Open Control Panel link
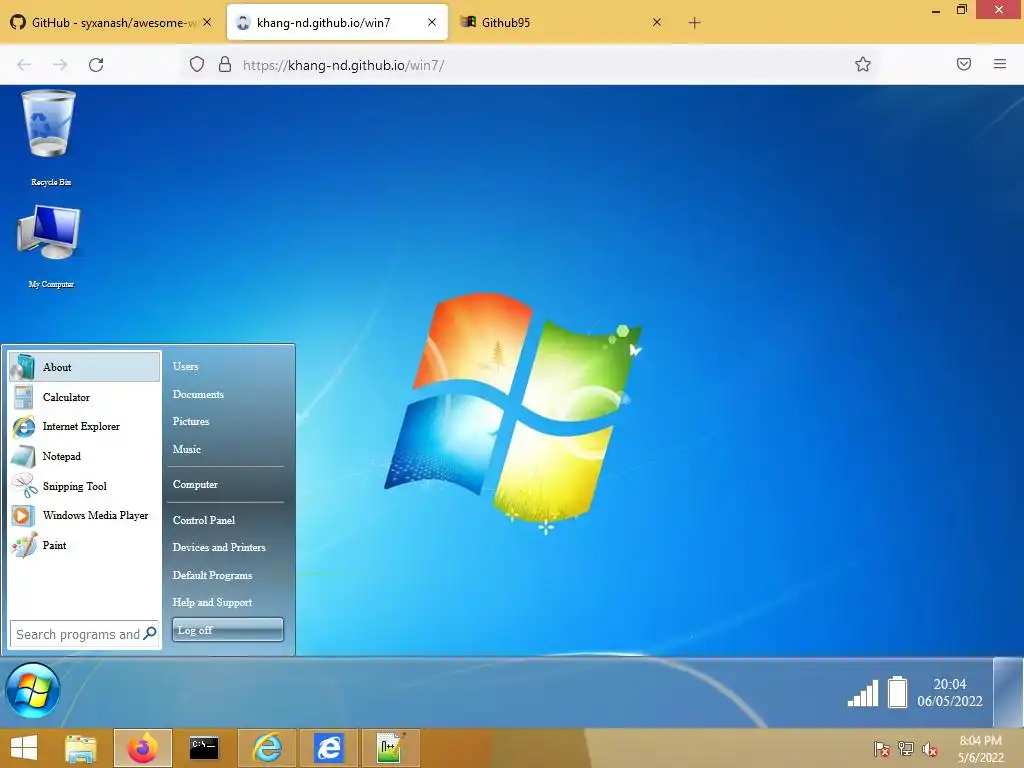This screenshot has height=768, width=1024. (204, 520)
